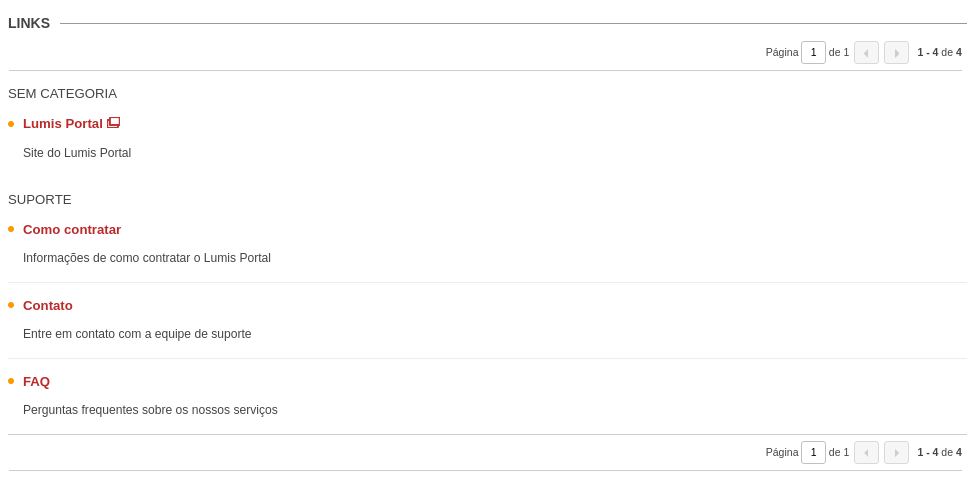Click the 'Site do Lumis Portal' description

point(77,153)
